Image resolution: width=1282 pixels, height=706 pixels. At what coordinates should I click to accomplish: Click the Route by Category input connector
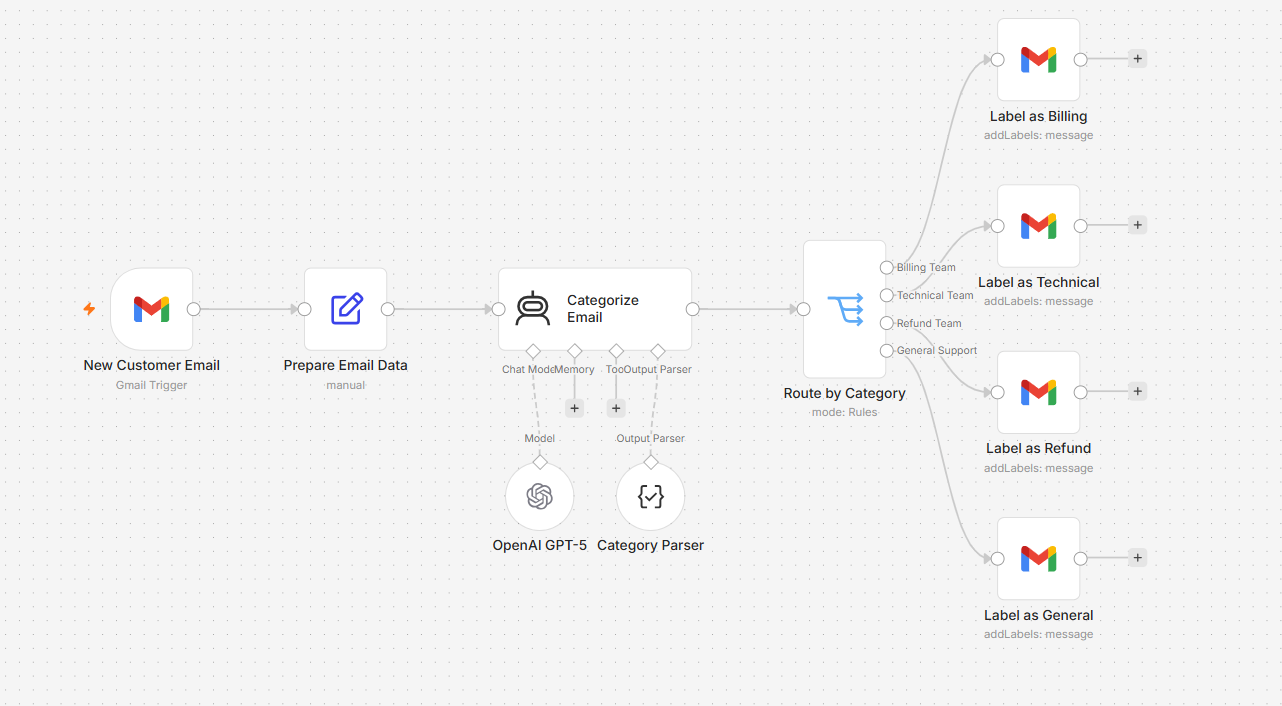803,309
